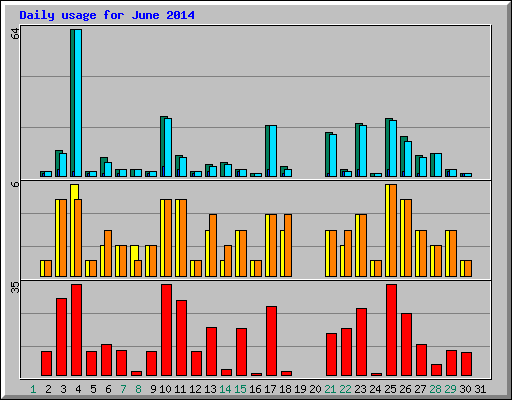Screen dimensions: 512x400
Task: Select the red bar for day 26
Action: tap(407, 344)
